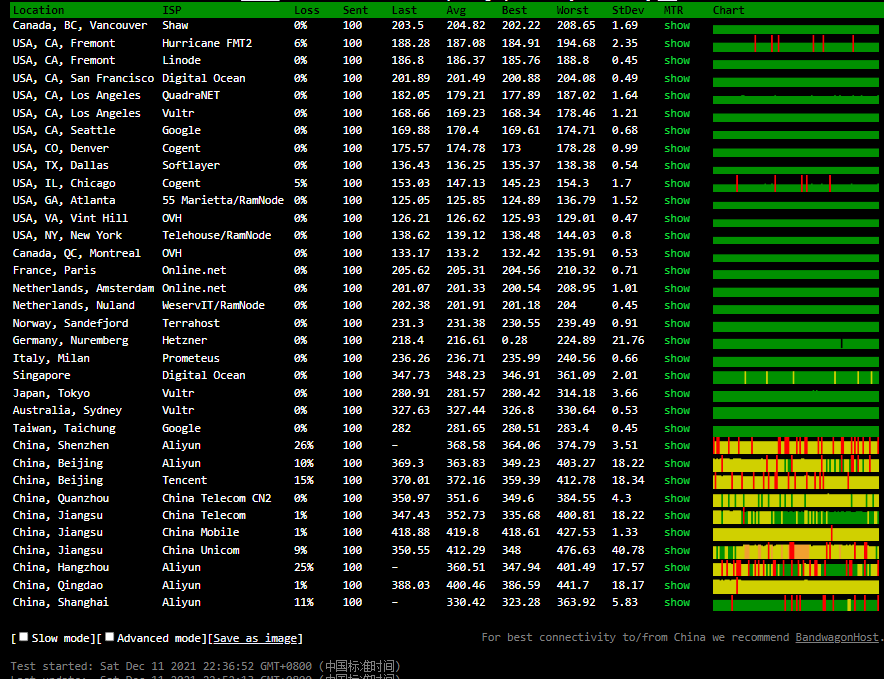
Task: Show MTR for Denver Cogent row
Action: pyautogui.click(x=677, y=148)
